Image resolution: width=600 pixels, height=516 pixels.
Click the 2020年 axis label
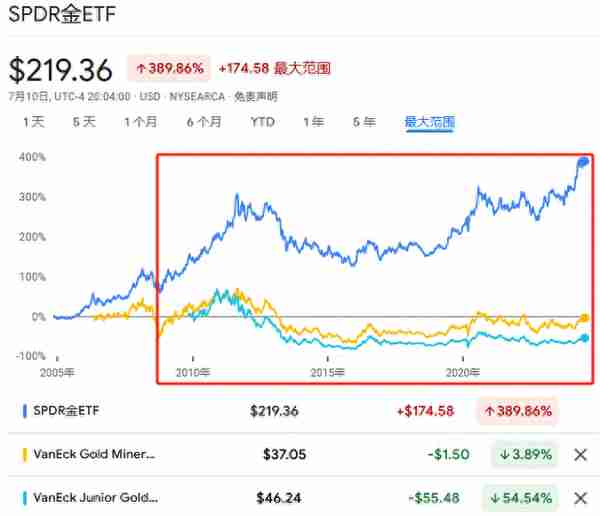[x=463, y=372]
